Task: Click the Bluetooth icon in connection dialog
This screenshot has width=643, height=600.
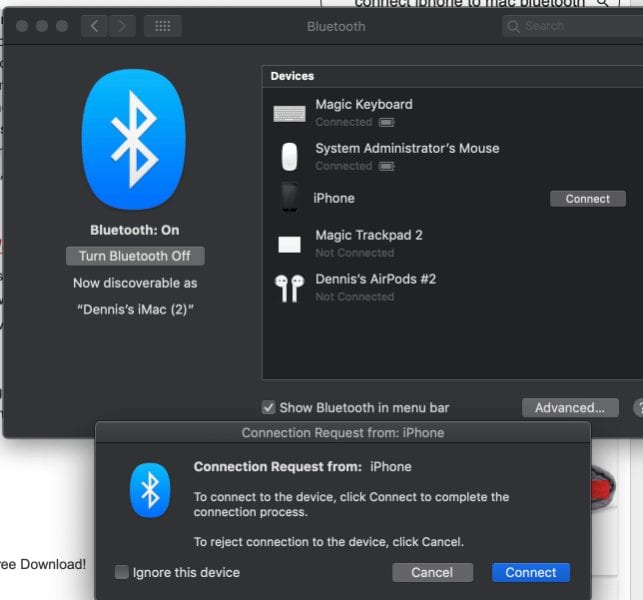Action: pos(150,490)
